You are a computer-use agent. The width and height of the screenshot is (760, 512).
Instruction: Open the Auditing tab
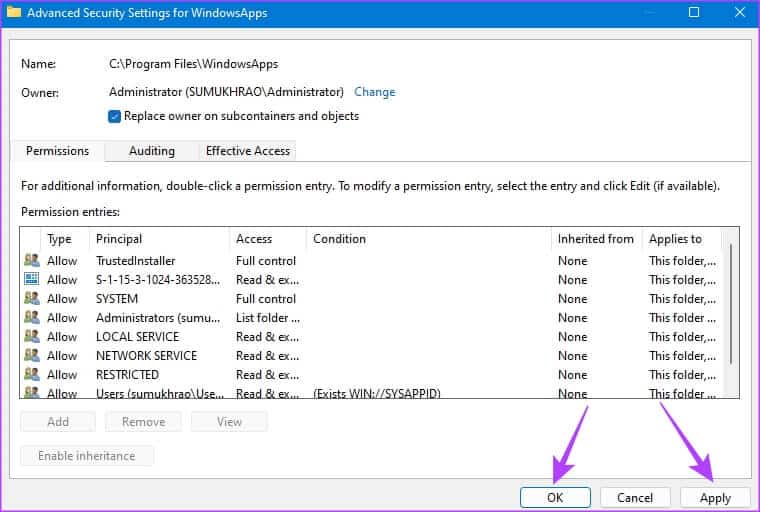[152, 151]
